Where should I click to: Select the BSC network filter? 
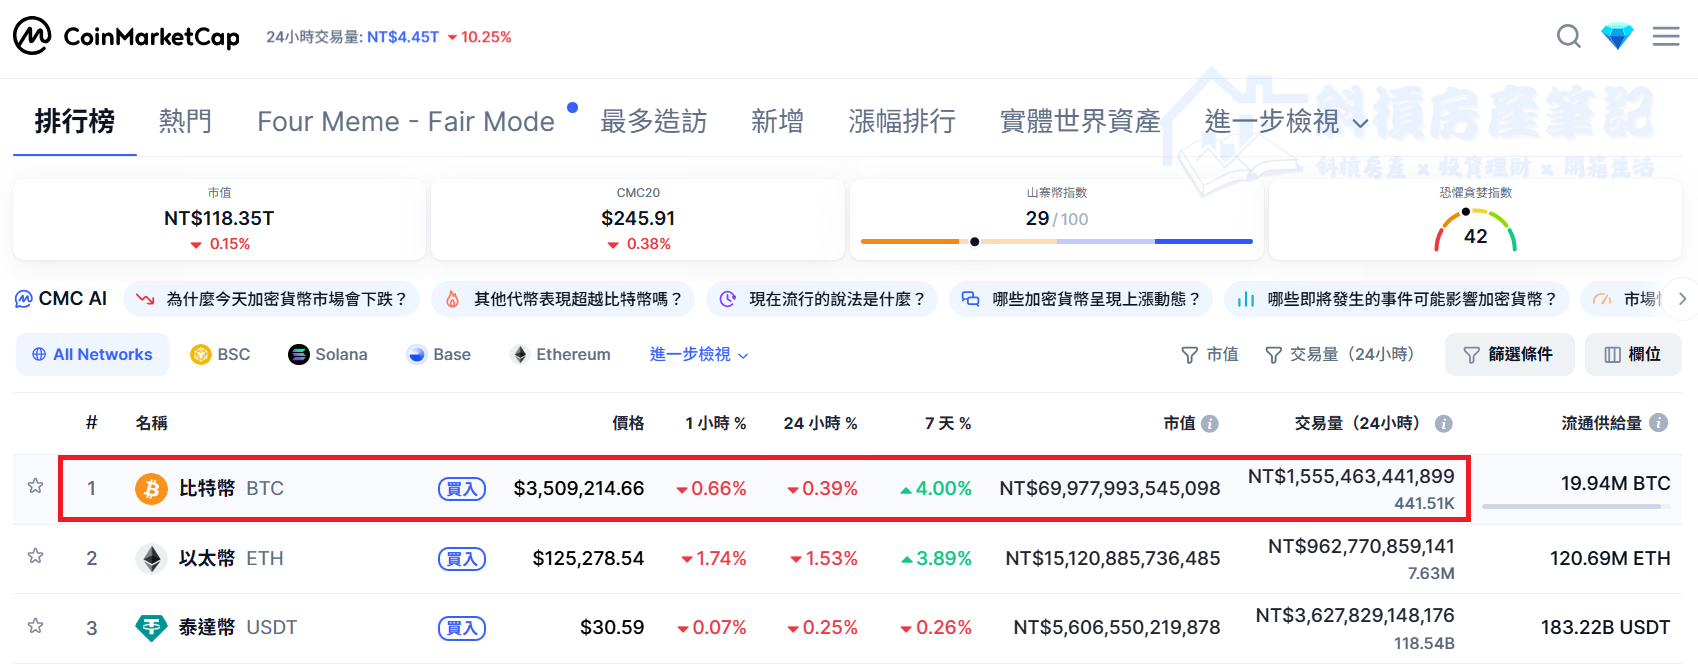click(221, 355)
